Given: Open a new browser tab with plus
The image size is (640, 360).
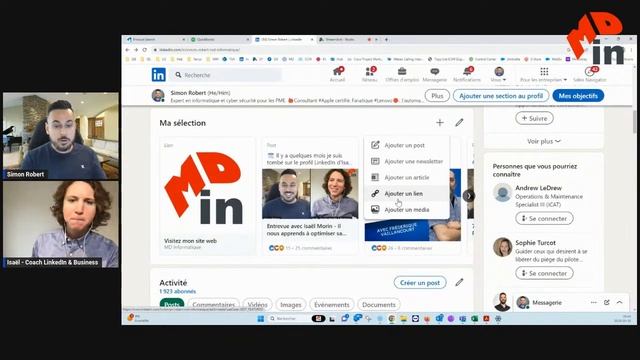Looking at the screenshot, I should (386, 40).
